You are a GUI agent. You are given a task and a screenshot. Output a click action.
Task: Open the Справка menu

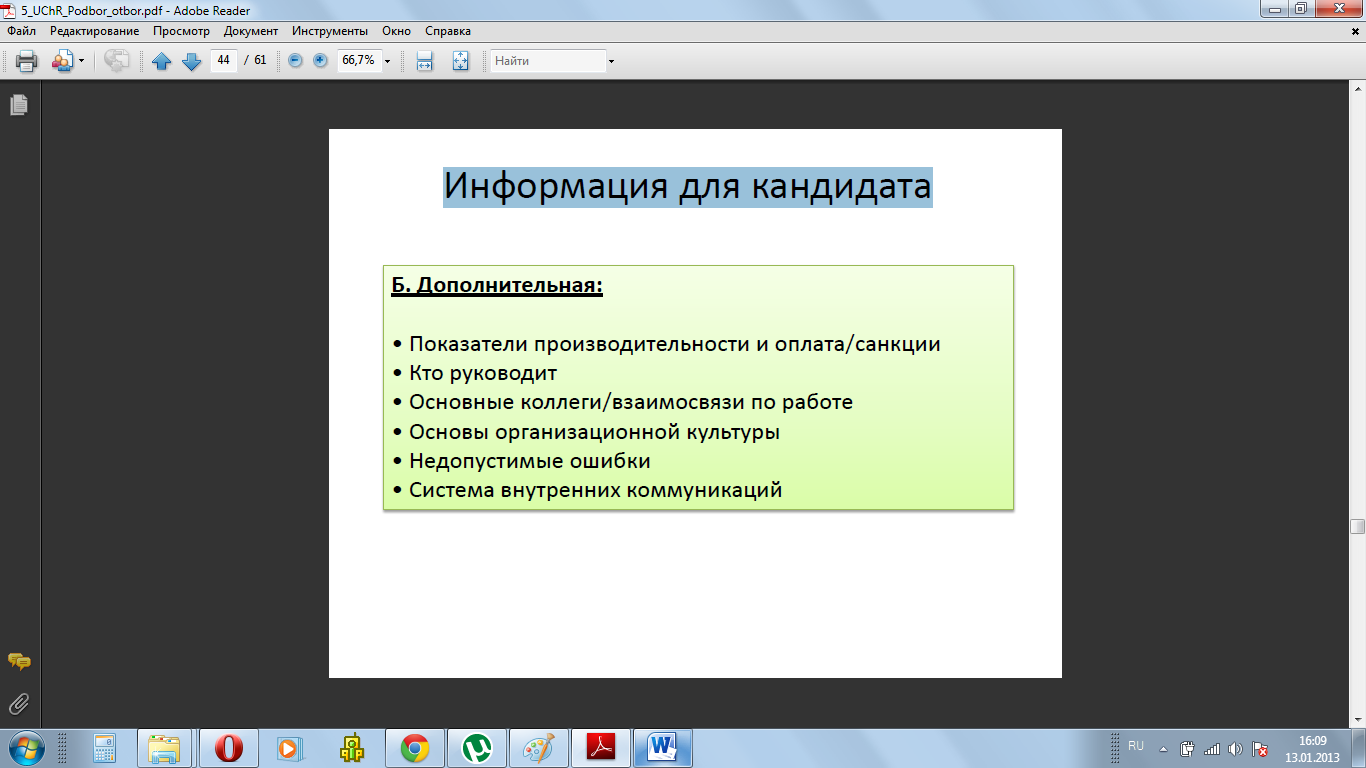pos(448,31)
